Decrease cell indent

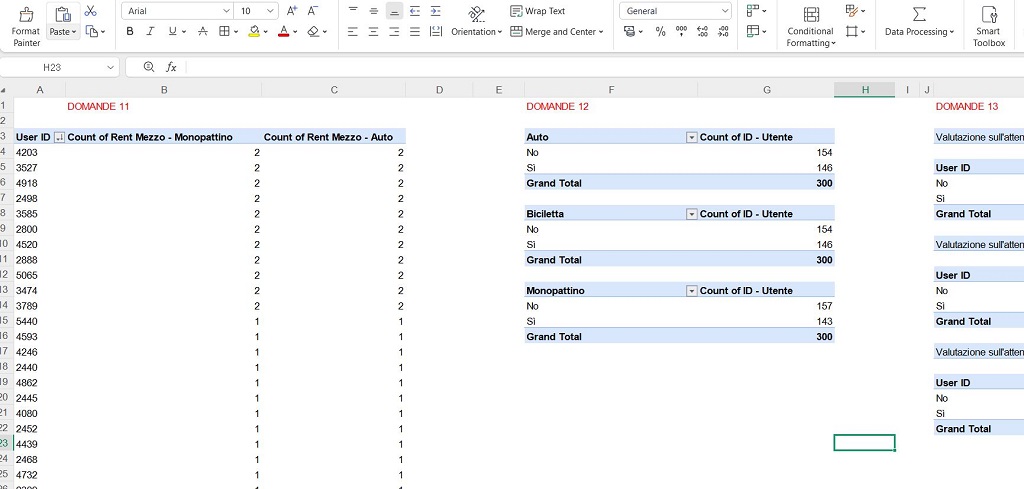[415, 11]
